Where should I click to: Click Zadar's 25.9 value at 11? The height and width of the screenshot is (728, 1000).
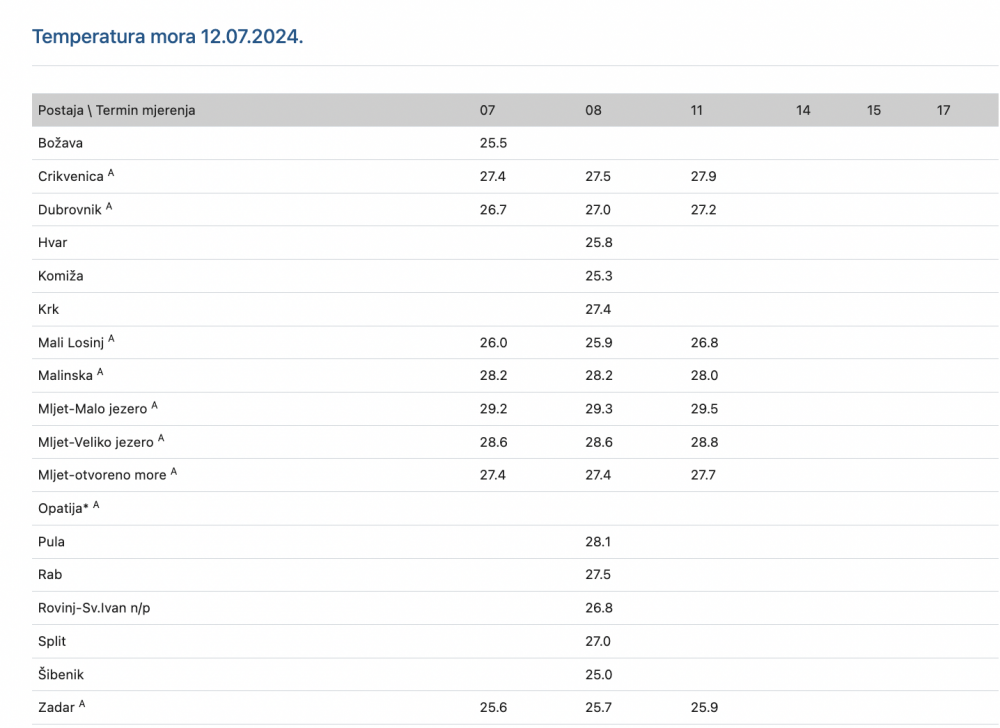704,708
